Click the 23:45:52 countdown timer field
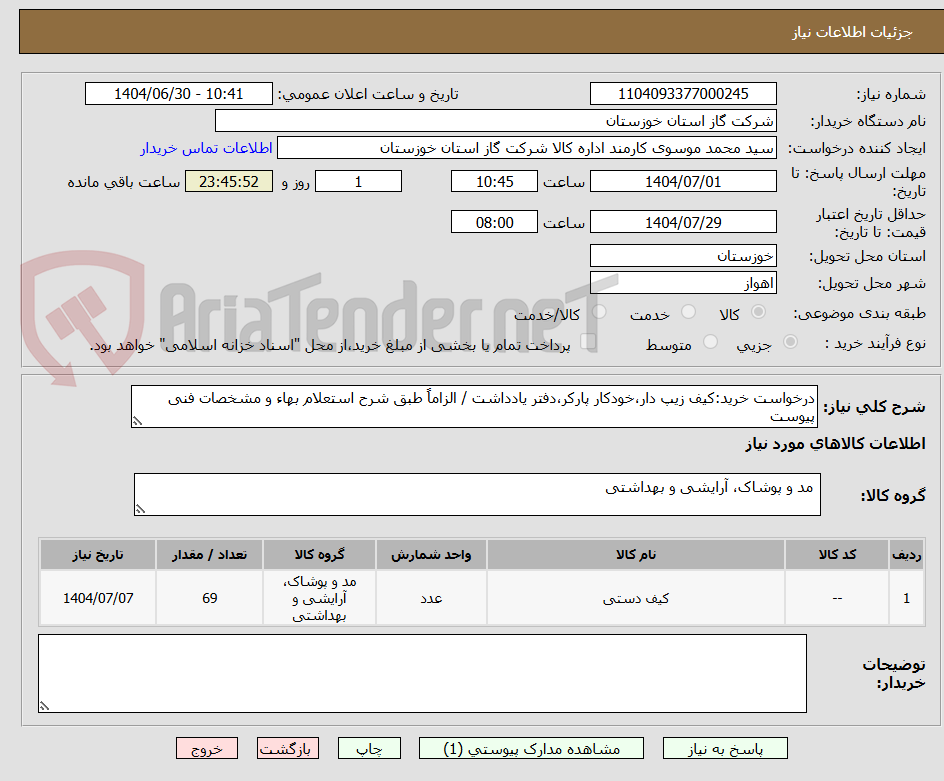Screen dimensions: 944x781 (x=228, y=181)
